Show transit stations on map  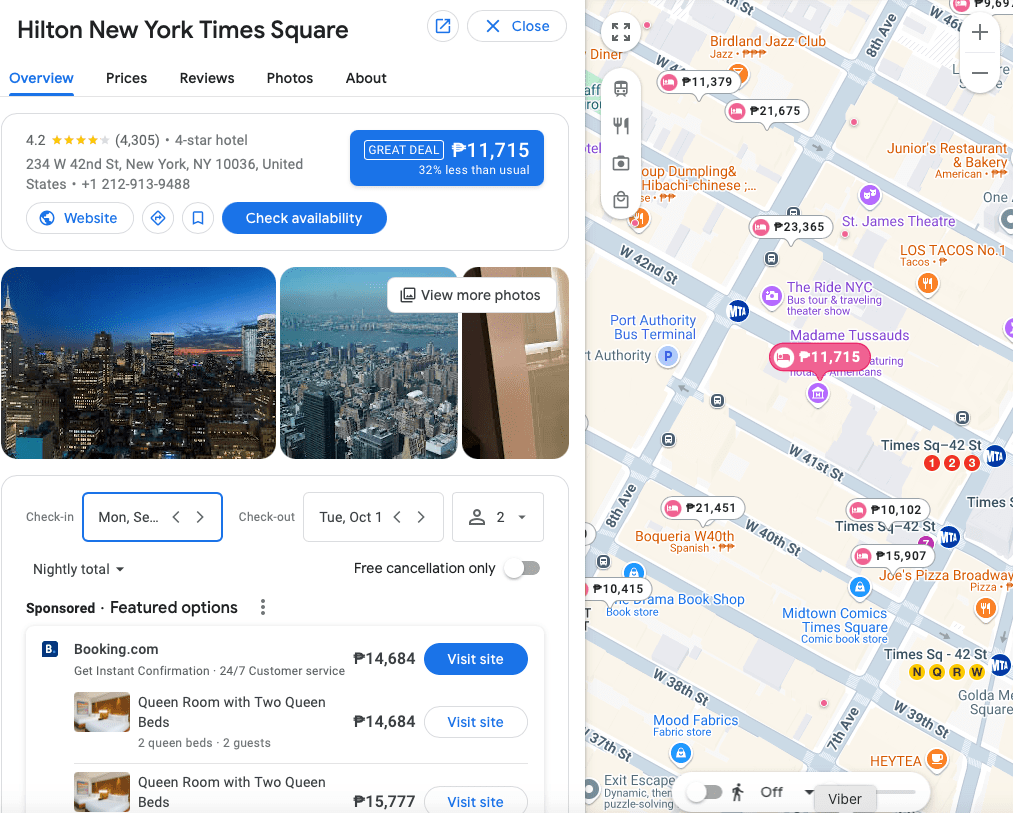tap(621, 89)
